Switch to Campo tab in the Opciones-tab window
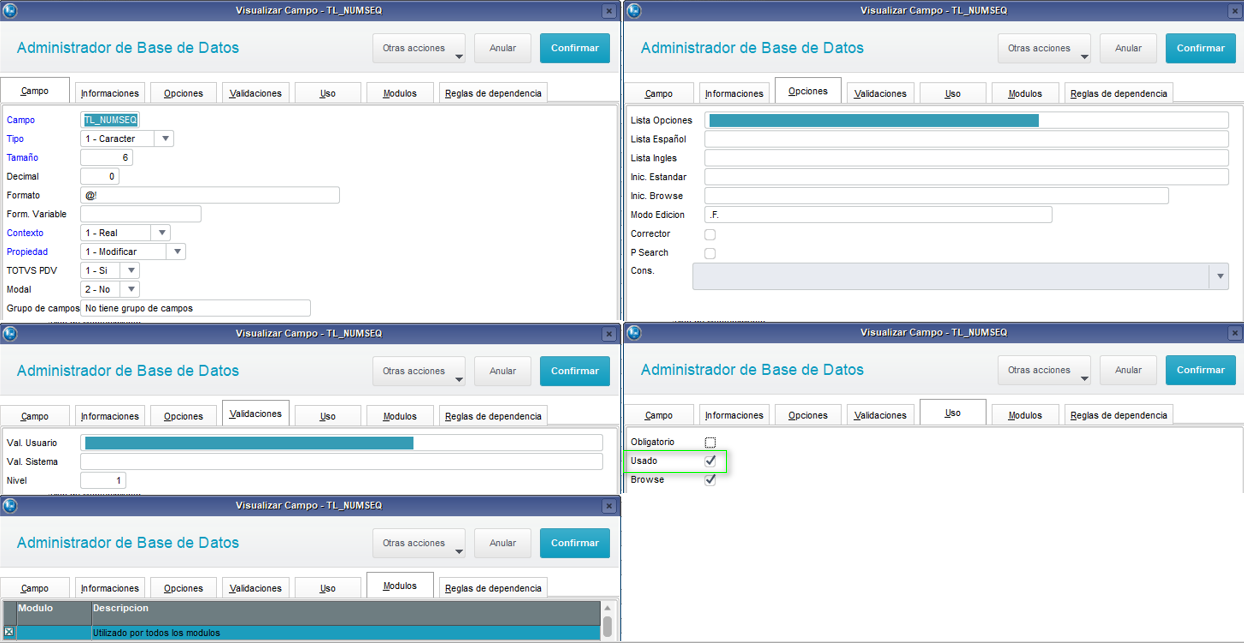Viewport: 1244px width, 644px height. 659,93
